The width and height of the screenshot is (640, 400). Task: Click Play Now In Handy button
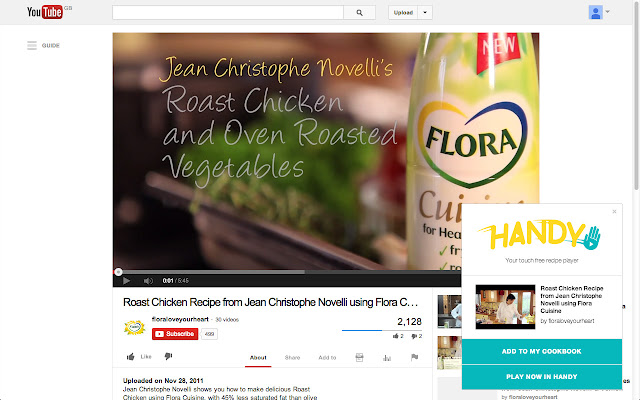[x=541, y=376]
